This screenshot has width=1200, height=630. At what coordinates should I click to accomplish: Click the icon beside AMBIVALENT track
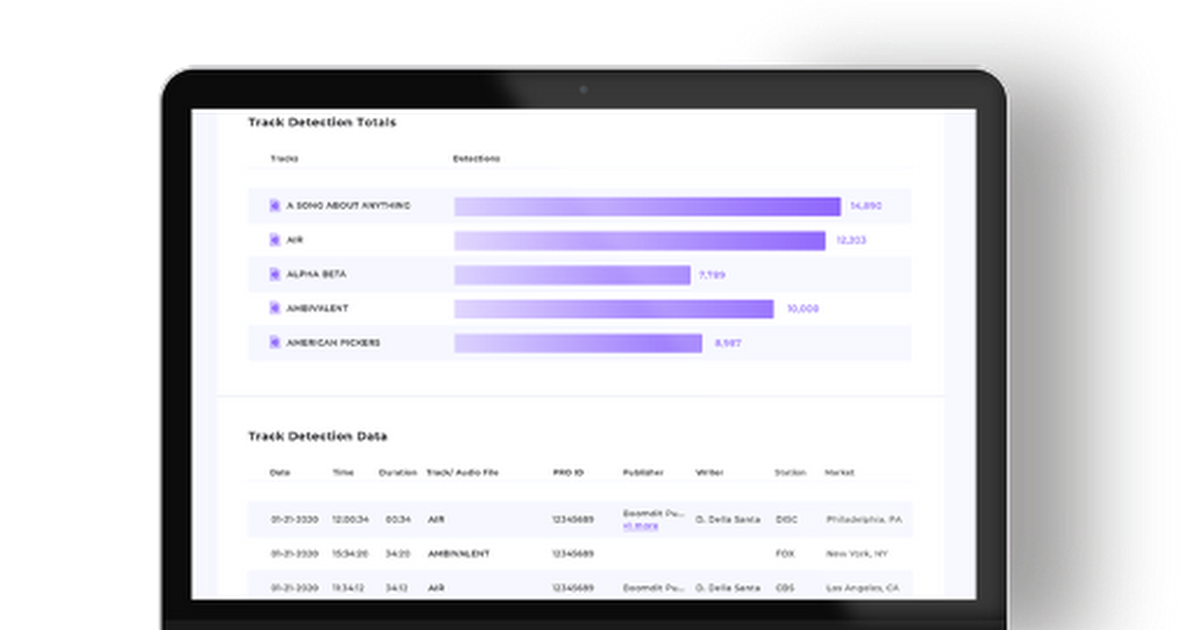click(274, 309)
